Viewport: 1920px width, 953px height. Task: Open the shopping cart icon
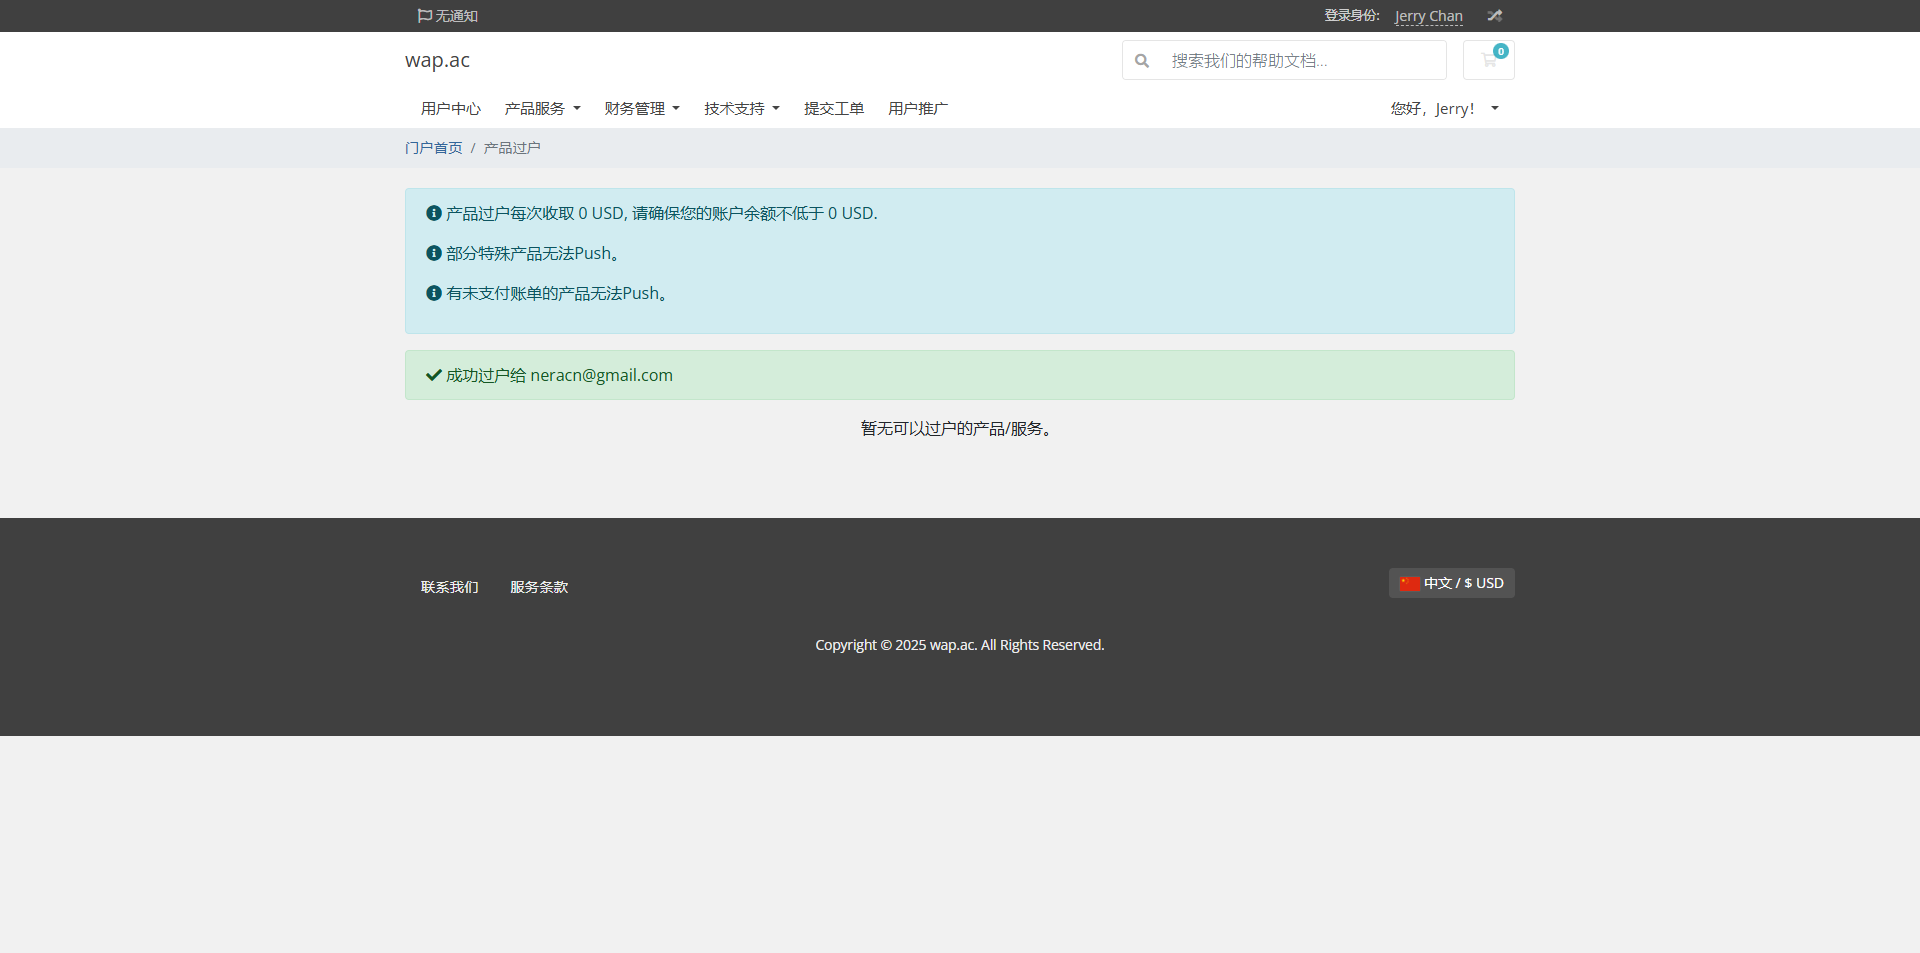click(x=1488, y=60)
